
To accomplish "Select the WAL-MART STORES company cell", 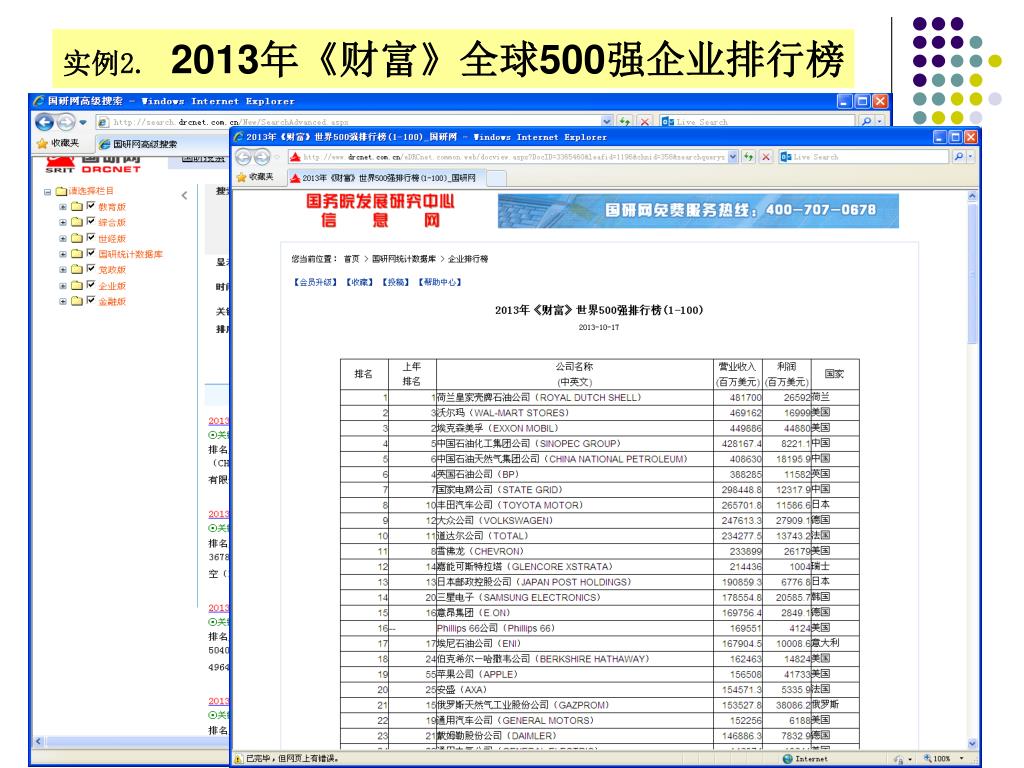I will point(575,413).
